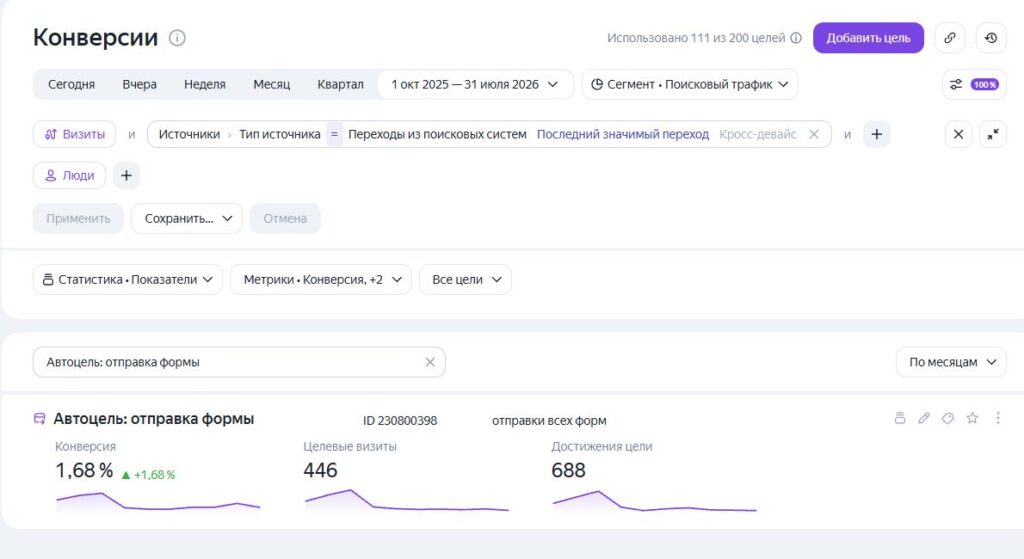The image size is (1024, 559).
Task: Click the goal type icon before Автоцель
Action: (x=40, y=419)
